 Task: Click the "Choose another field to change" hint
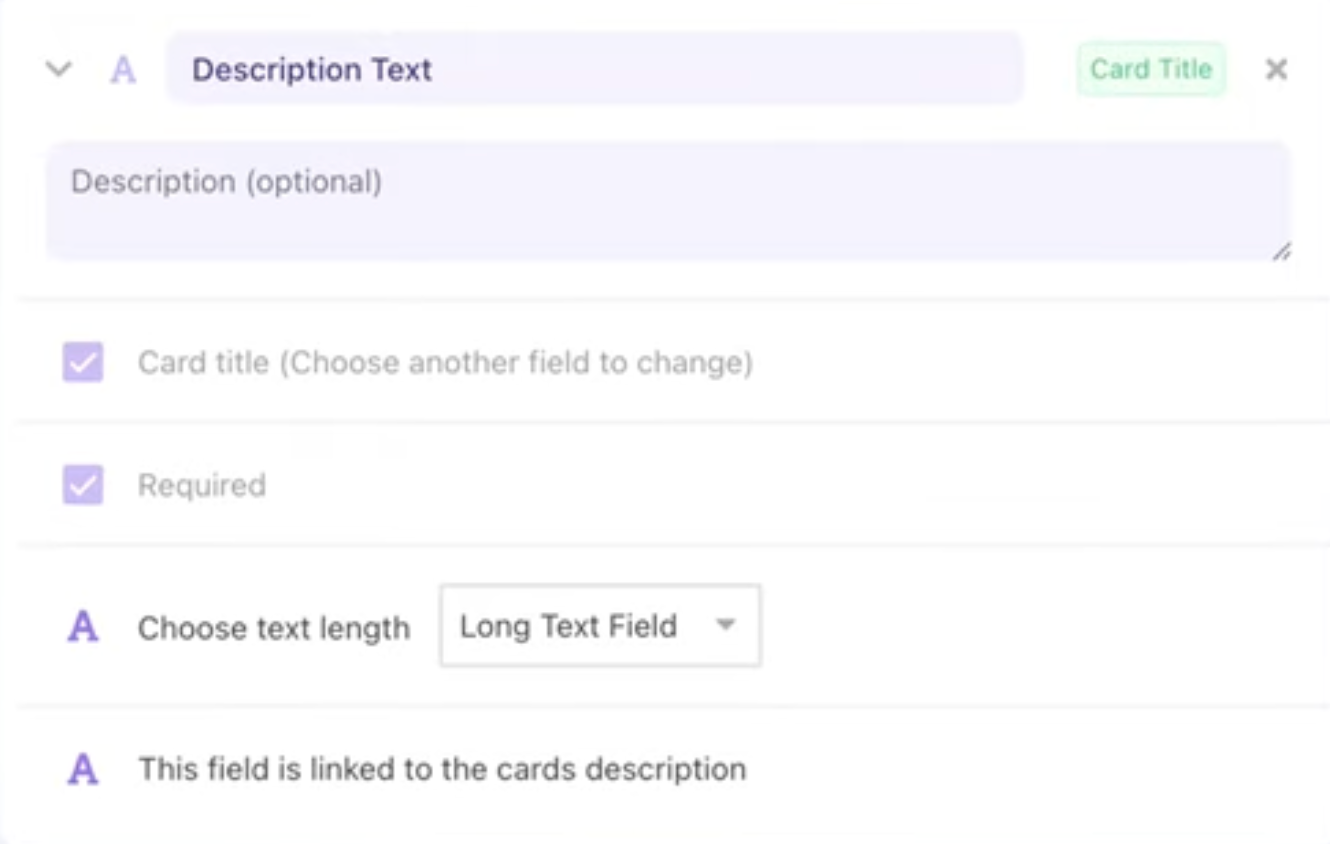[x=516, y=362]
